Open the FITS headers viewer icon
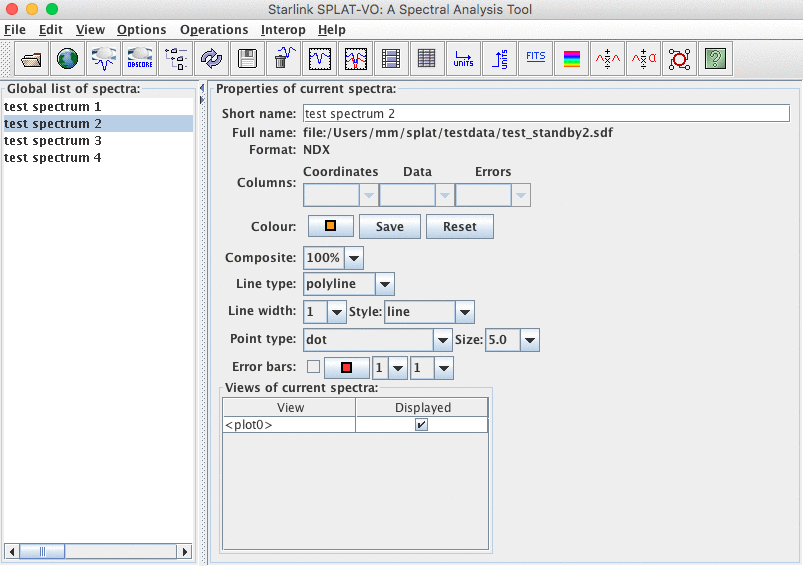 (x=535, y=59)
